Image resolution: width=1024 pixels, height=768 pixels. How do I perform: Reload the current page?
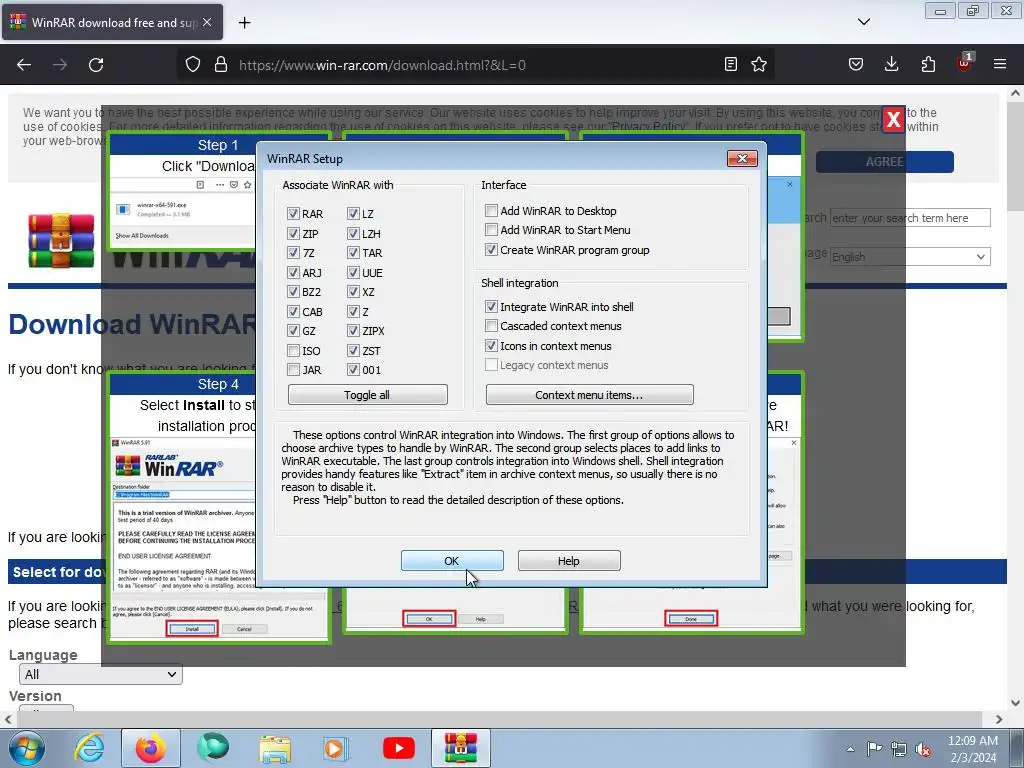(96, 65)
